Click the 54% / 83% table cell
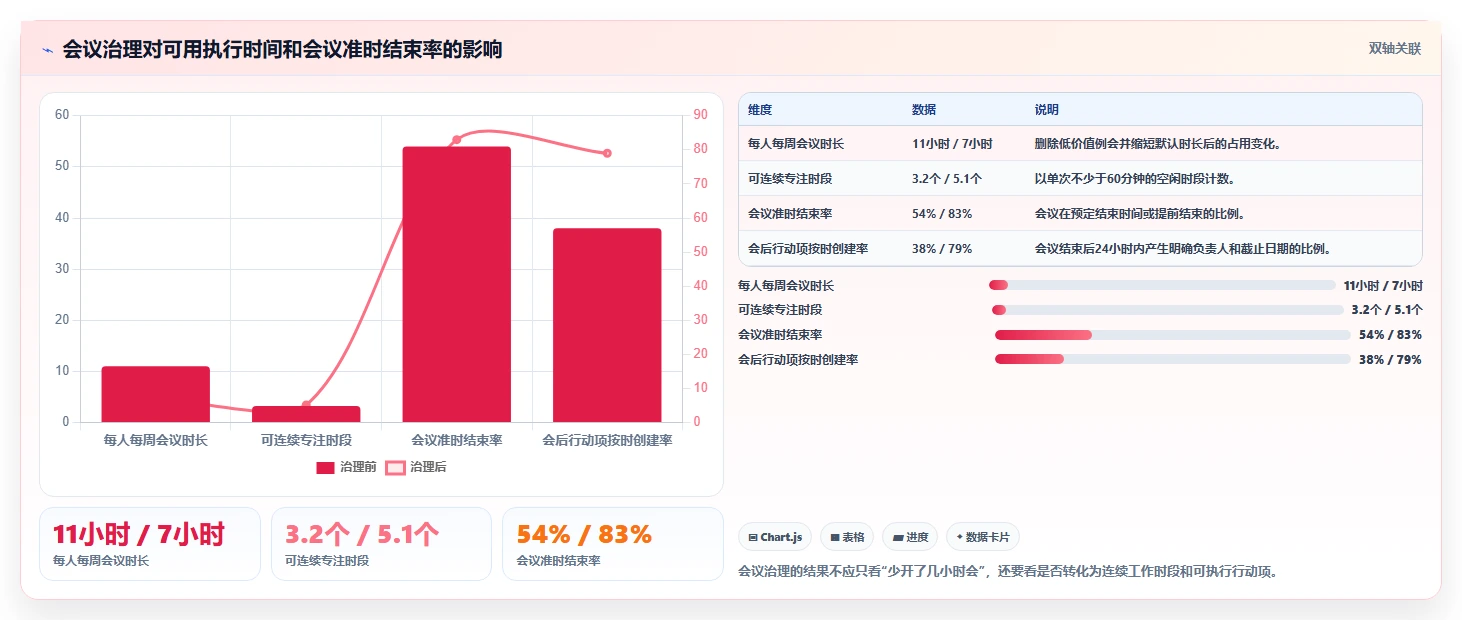Screen dimensions: 1462x620 (x=942, y=214)
